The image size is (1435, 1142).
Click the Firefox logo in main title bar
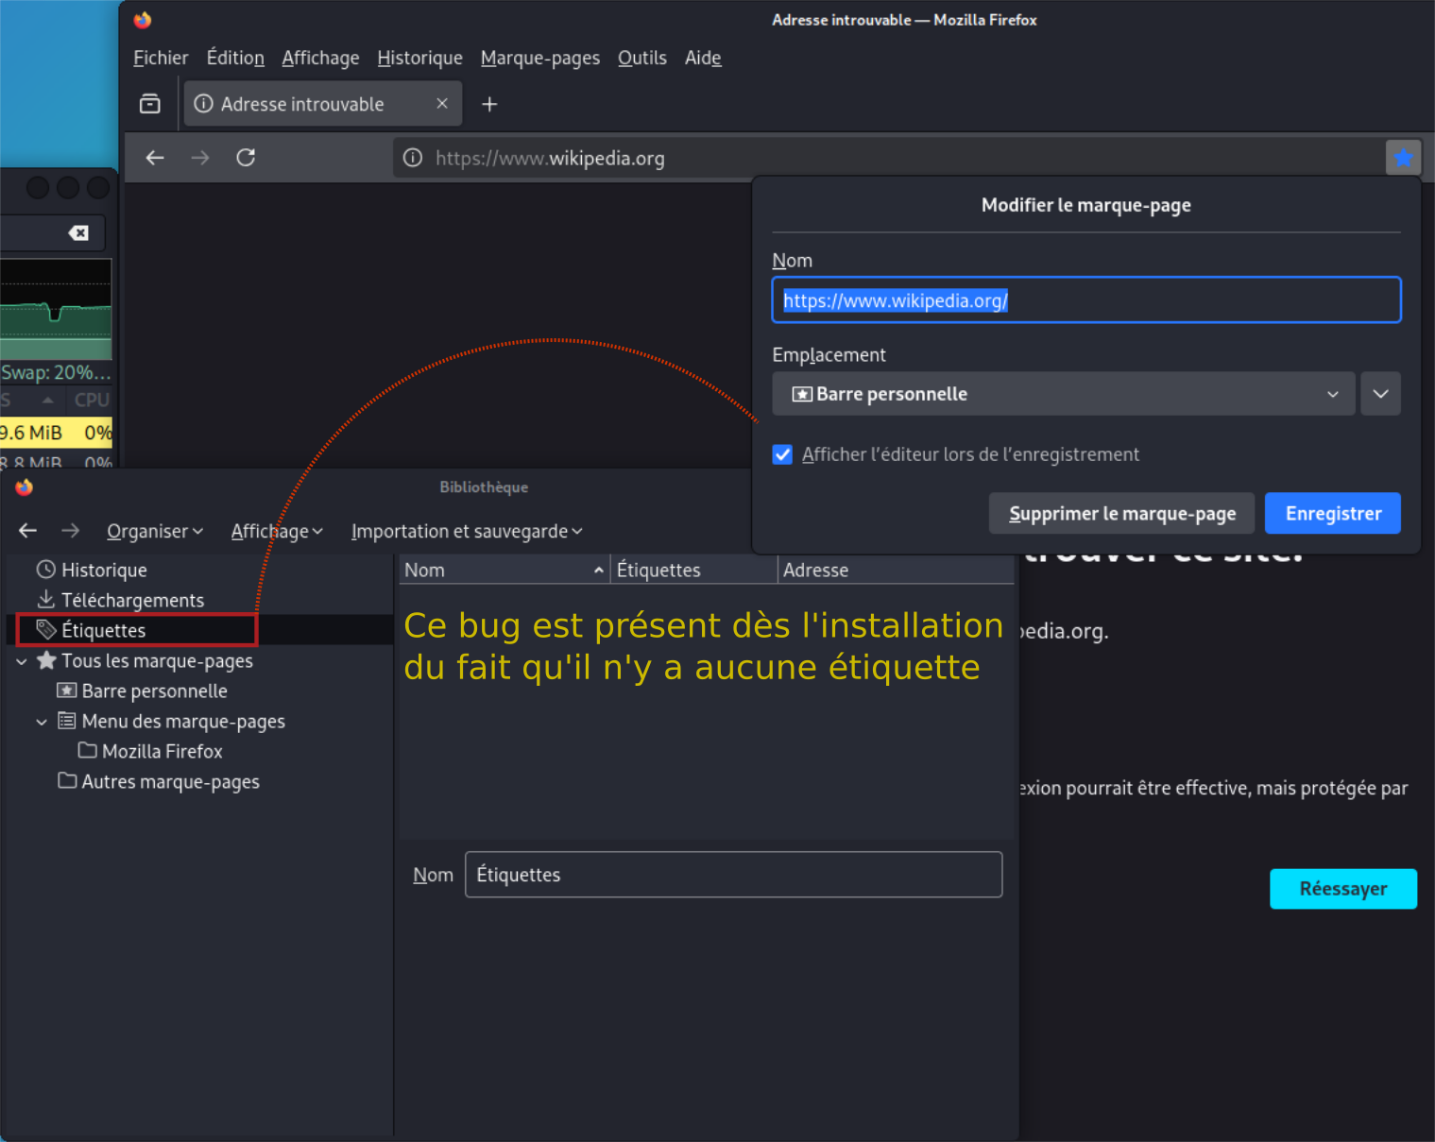142,20
